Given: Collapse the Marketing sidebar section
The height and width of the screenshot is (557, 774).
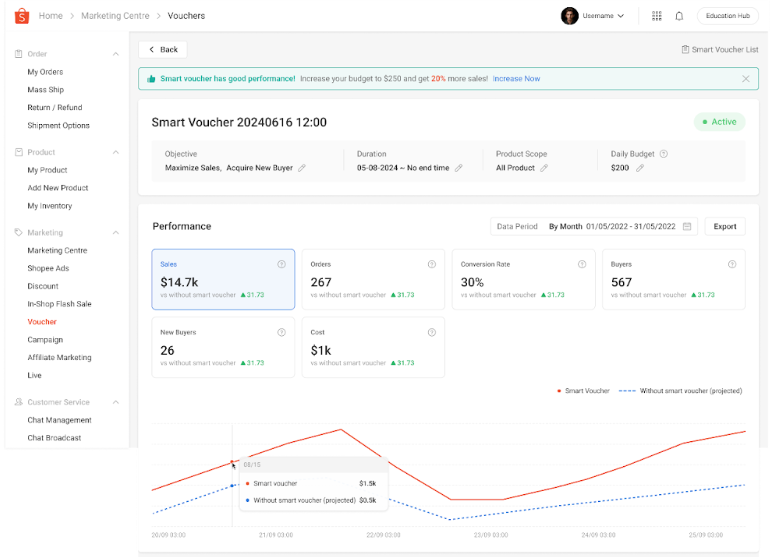Looking at the screenshot, I should pyautogui.click(x=116, y=233).
